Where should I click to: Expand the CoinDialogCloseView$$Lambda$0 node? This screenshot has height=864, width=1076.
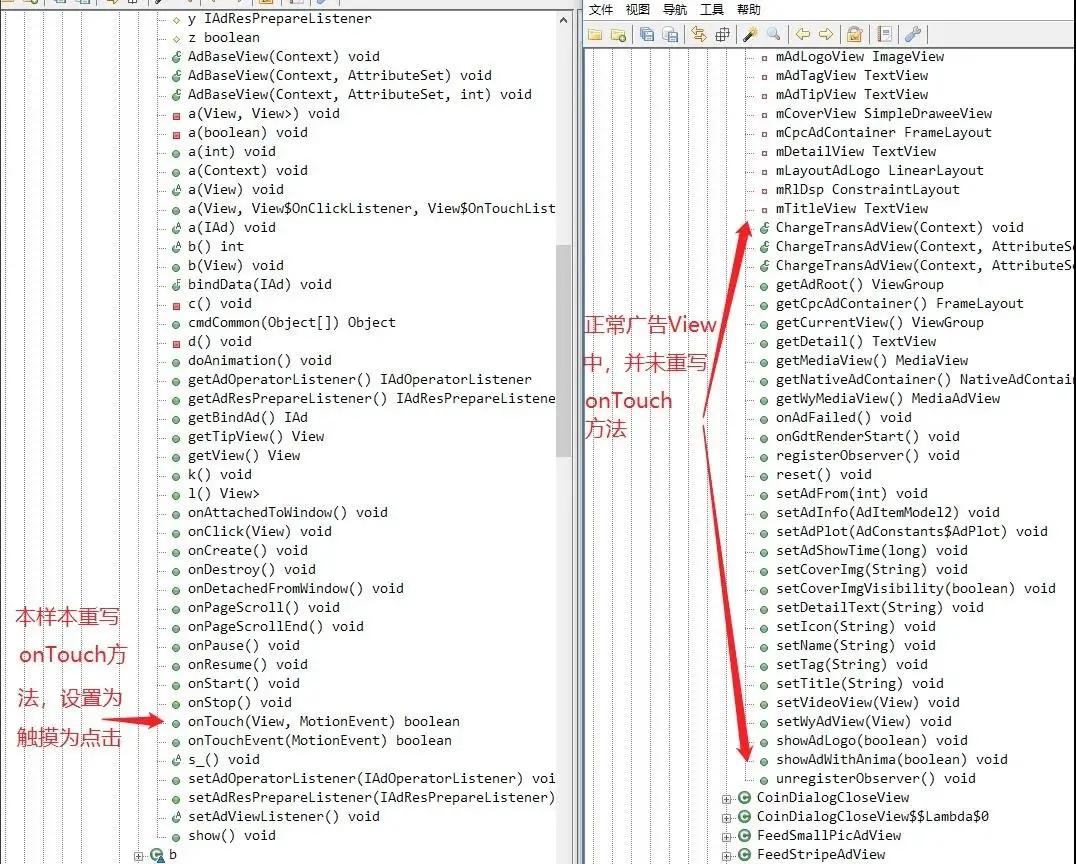726,818
